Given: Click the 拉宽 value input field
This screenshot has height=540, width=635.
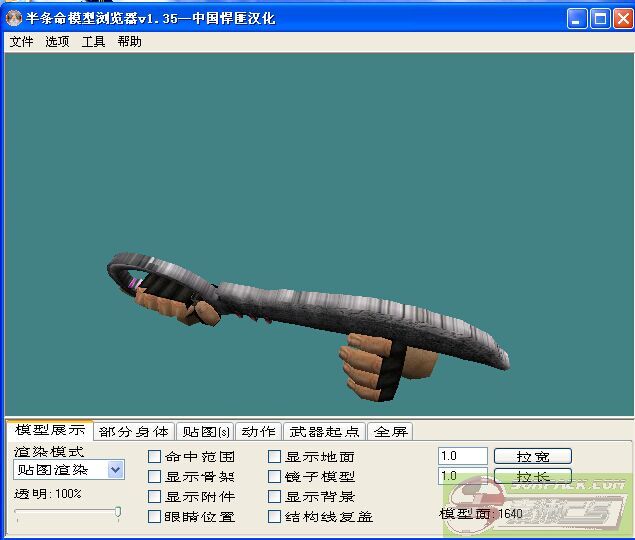Looking at the screenshot, I should click(x=462, y=456).
